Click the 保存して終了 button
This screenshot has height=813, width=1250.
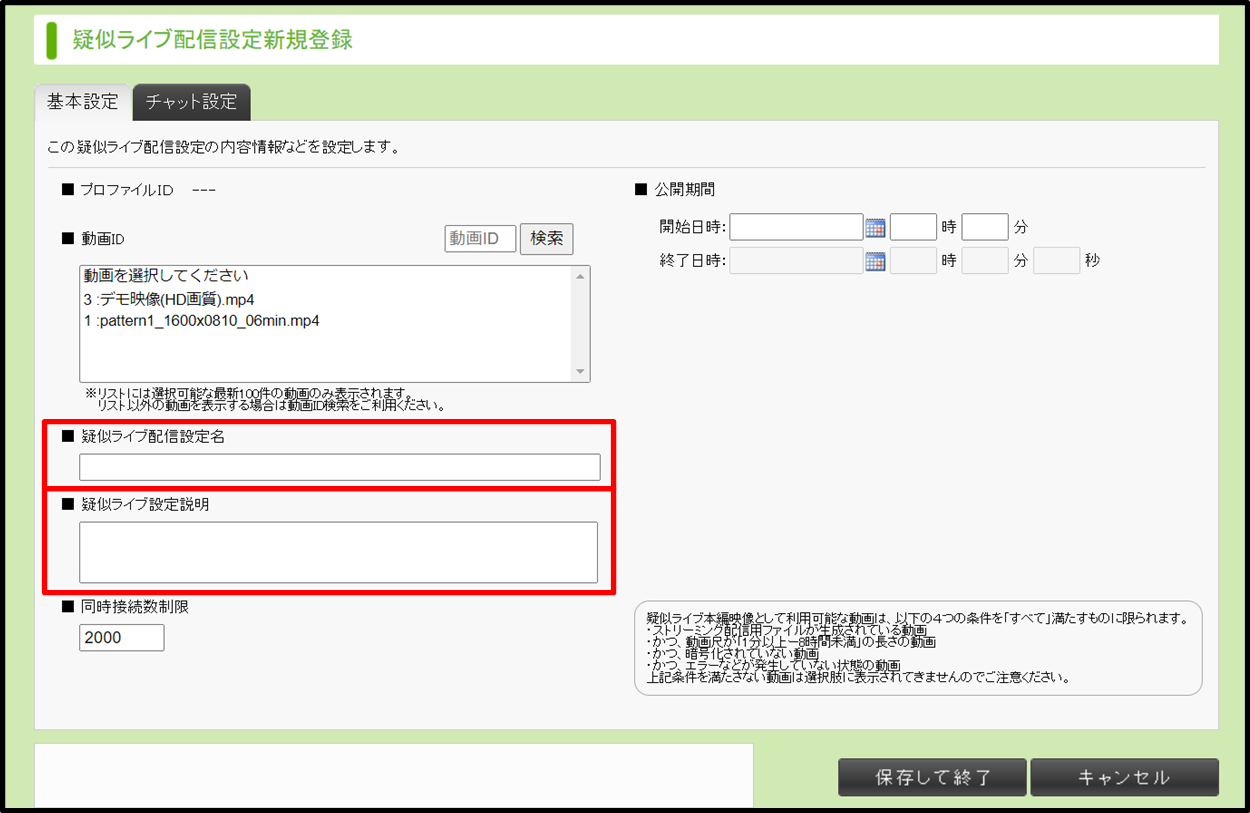pyautogui.click(x=932, y=777)
